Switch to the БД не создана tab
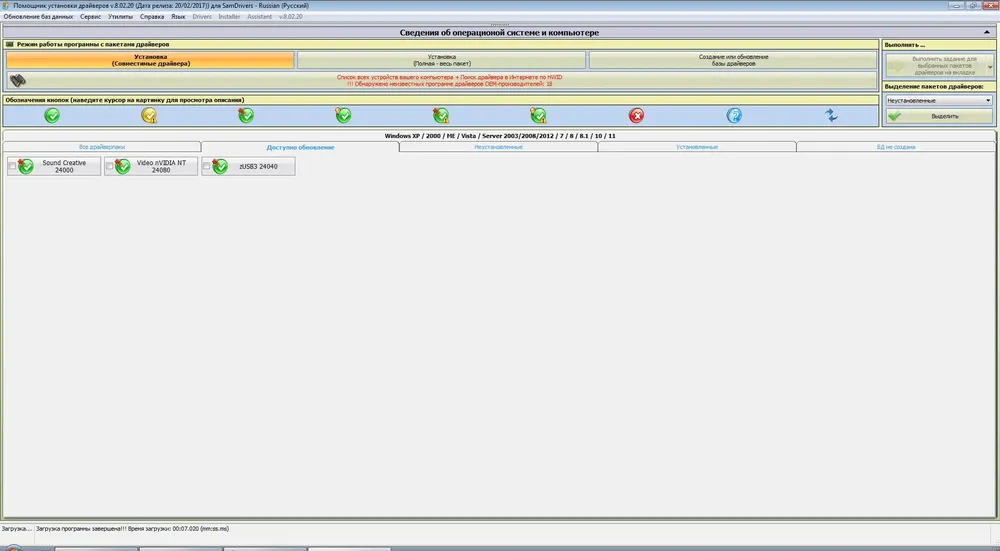This screenshot has height=551, width=1000. click(895, 147)
